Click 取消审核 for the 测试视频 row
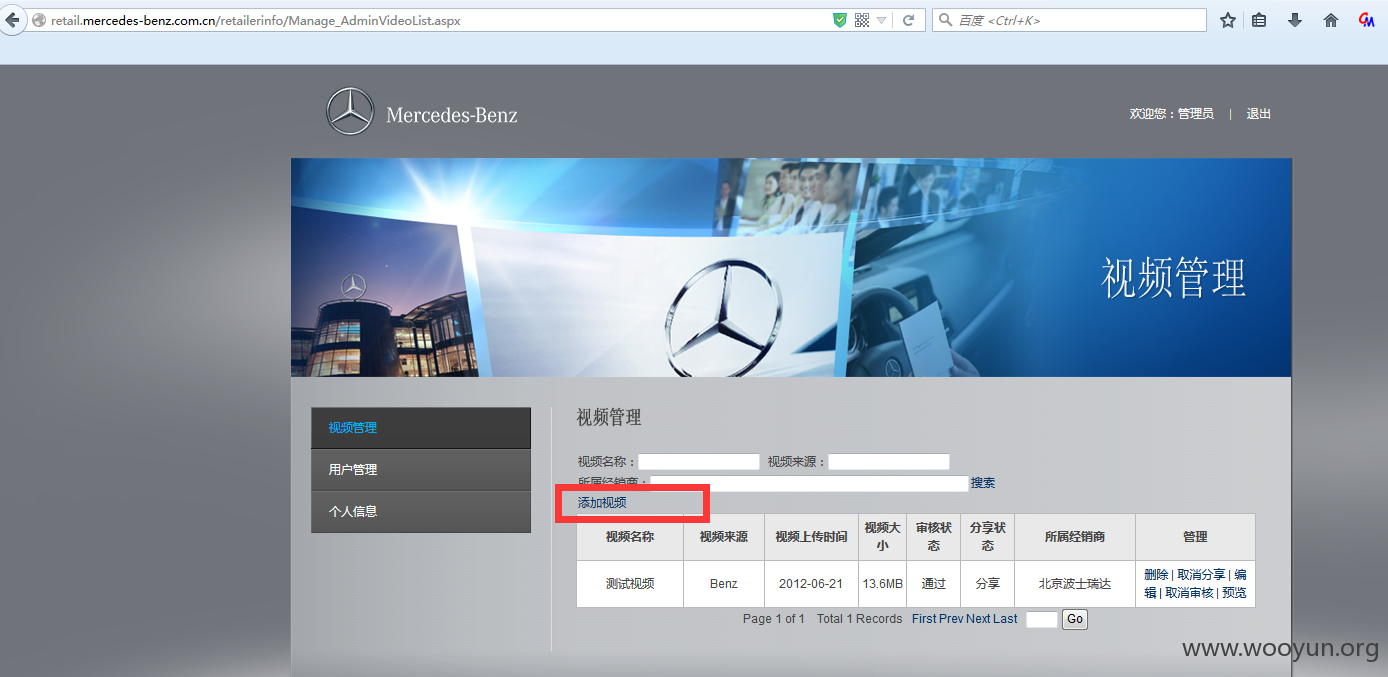Screen dimensions: 1388x677 (1189, 593)
